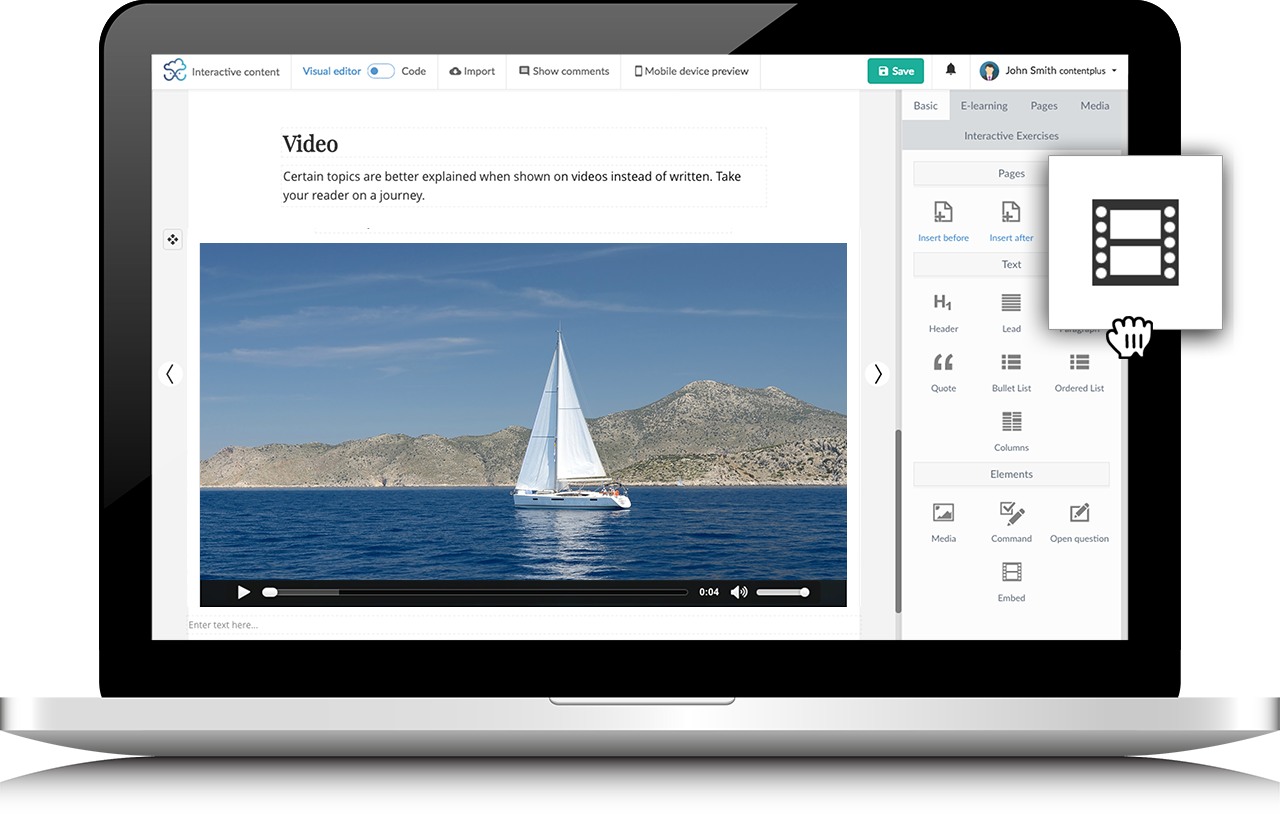Screen dimensions: 1280x815
Task: Toggle the Visual editor / Code switch
Action: [380, 71]
